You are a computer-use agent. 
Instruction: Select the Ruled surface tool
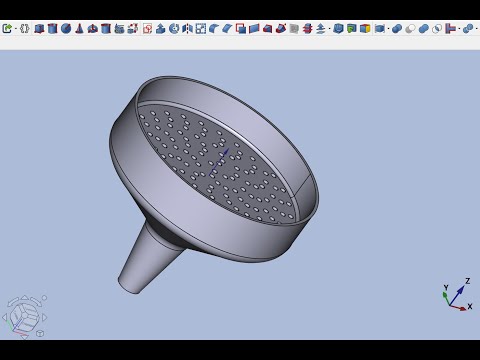point(254,29)
